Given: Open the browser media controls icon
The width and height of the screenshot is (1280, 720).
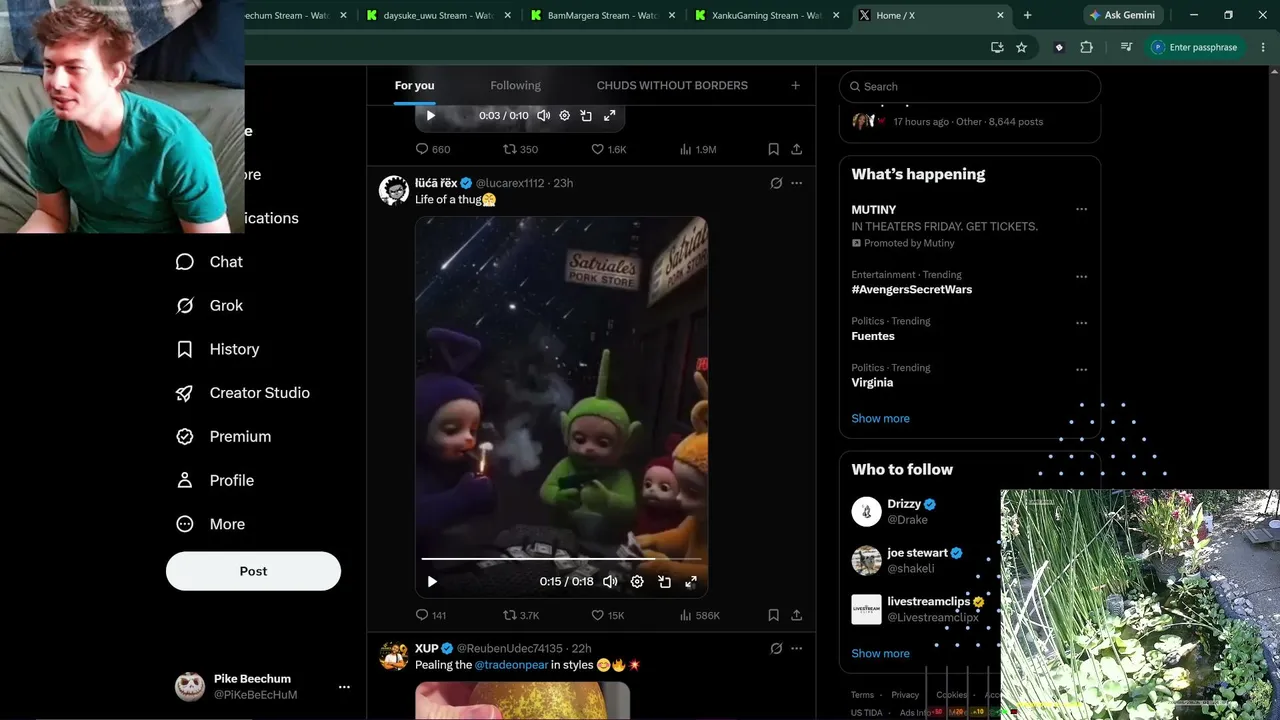Looking at the screenshot, I should 1126,47.
